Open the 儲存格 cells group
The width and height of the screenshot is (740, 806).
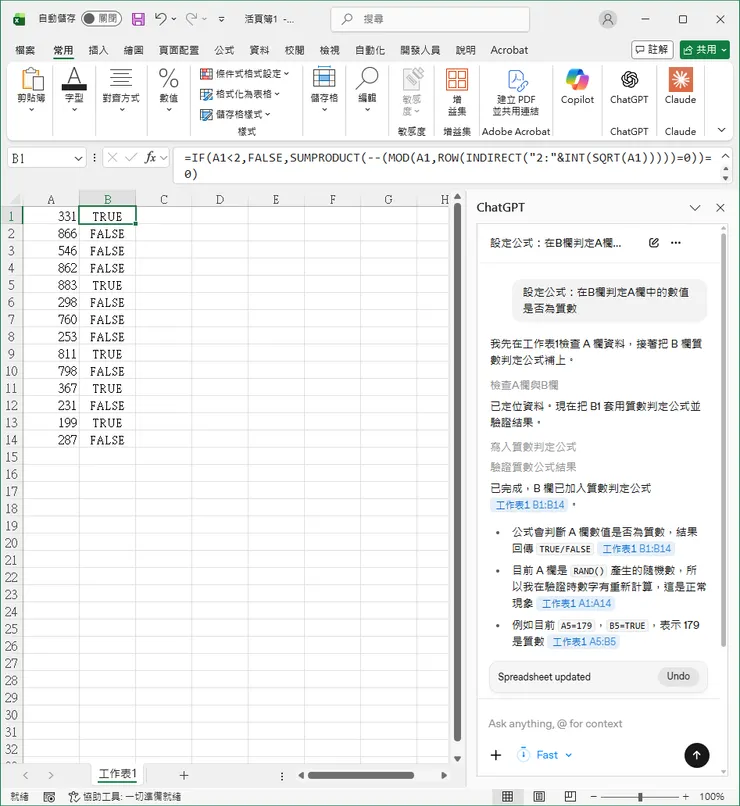tap(324, 89)
